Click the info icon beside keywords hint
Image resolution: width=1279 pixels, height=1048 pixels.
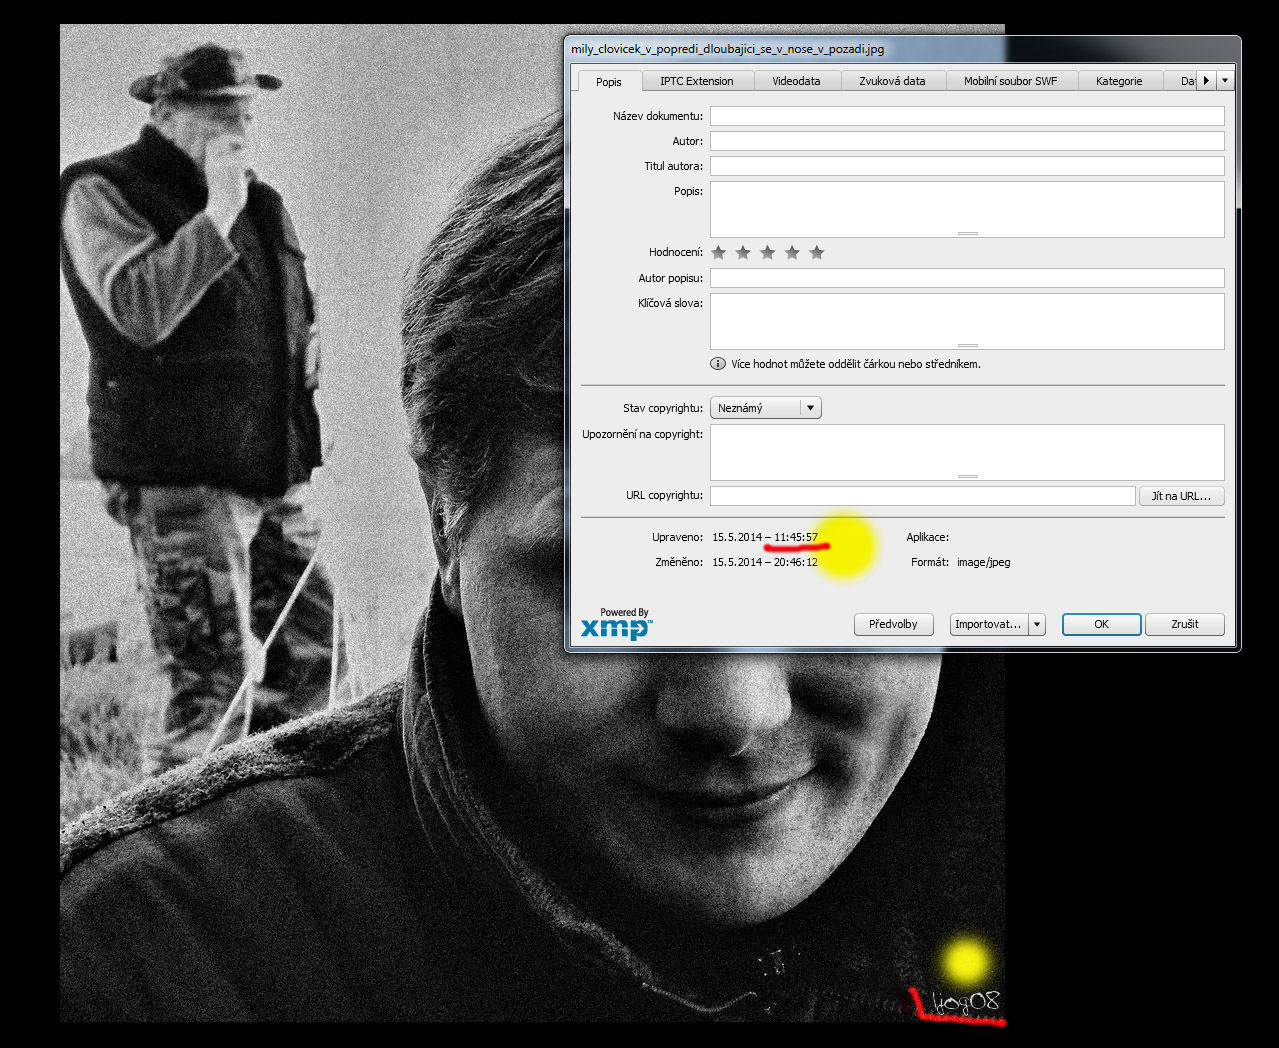click(717, 364)
